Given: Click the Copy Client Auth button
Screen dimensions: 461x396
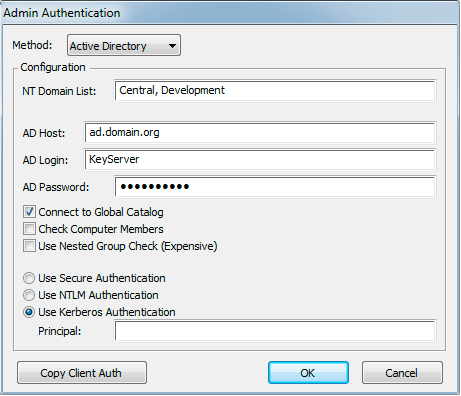Looking at the screenshot, I should tap(82, 373).
